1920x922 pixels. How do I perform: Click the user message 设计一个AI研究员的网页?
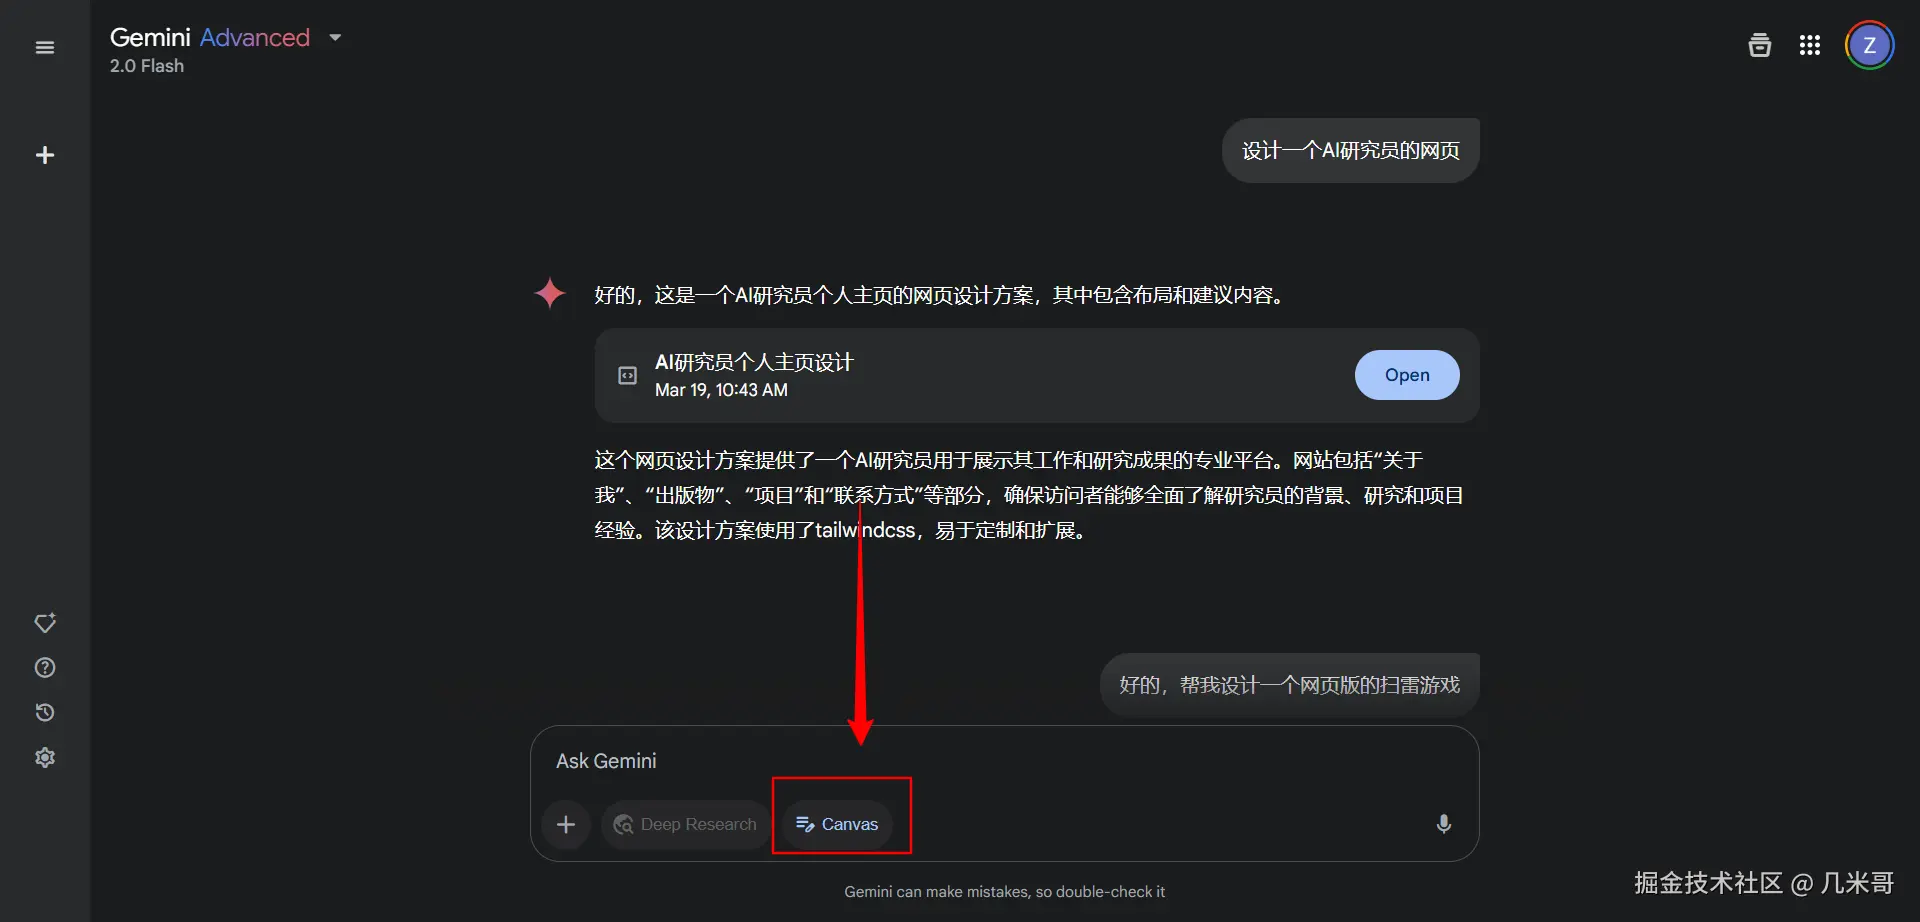(x=1350, y=150)
